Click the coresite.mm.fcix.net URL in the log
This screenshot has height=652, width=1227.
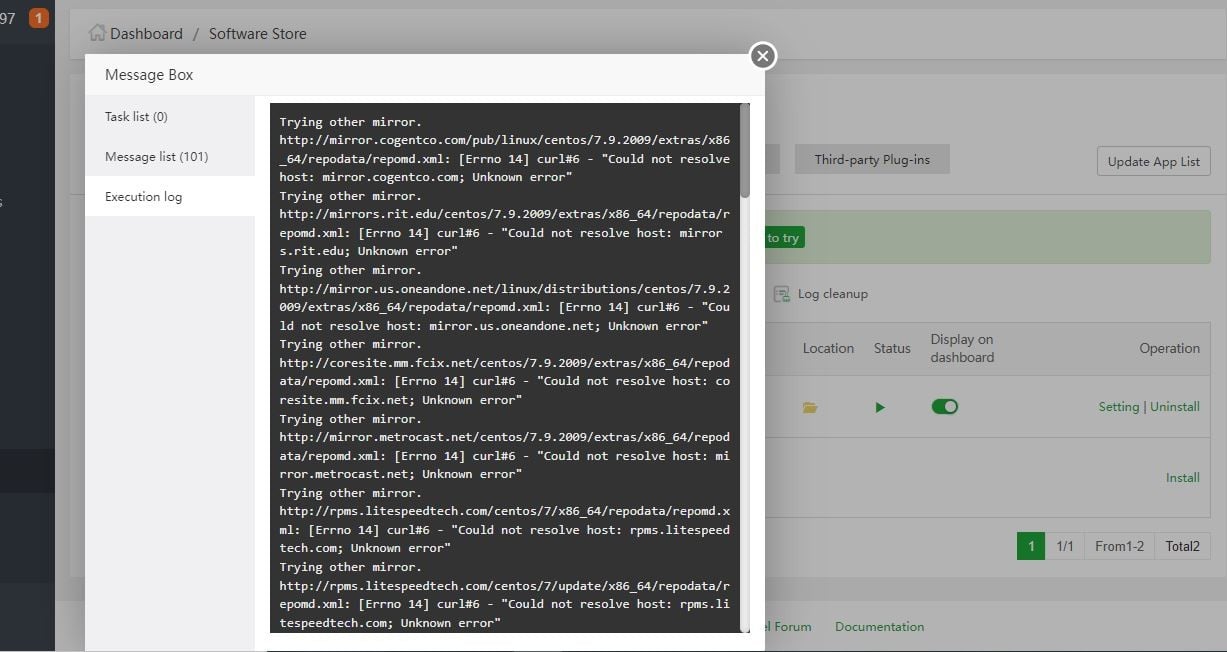click(505, 372)
